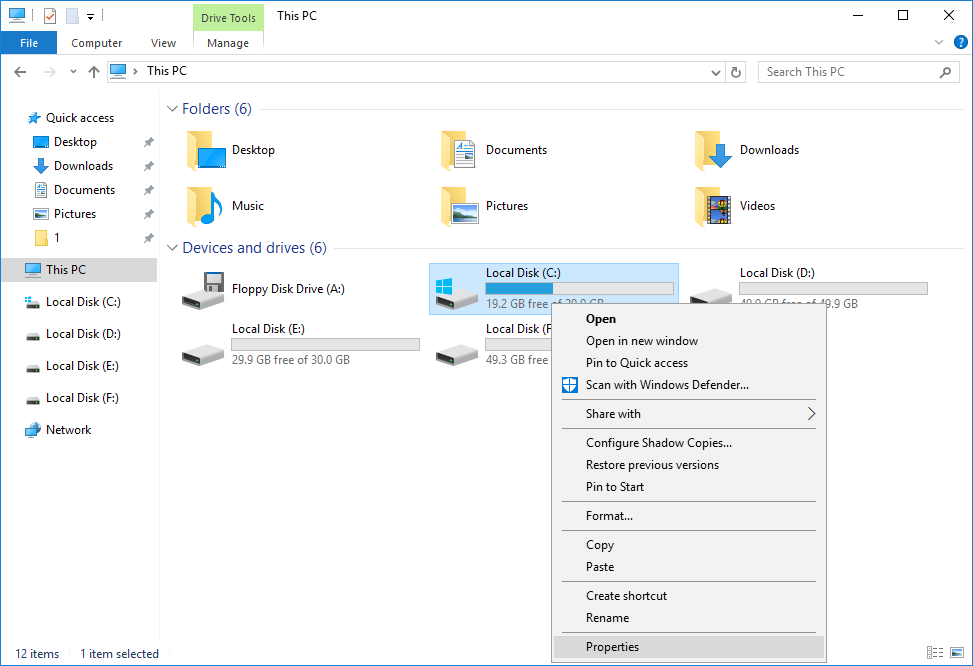Click the Properties icon in quick access toolbar
This screenshot has width=973, height=666.
pos(50,16)
